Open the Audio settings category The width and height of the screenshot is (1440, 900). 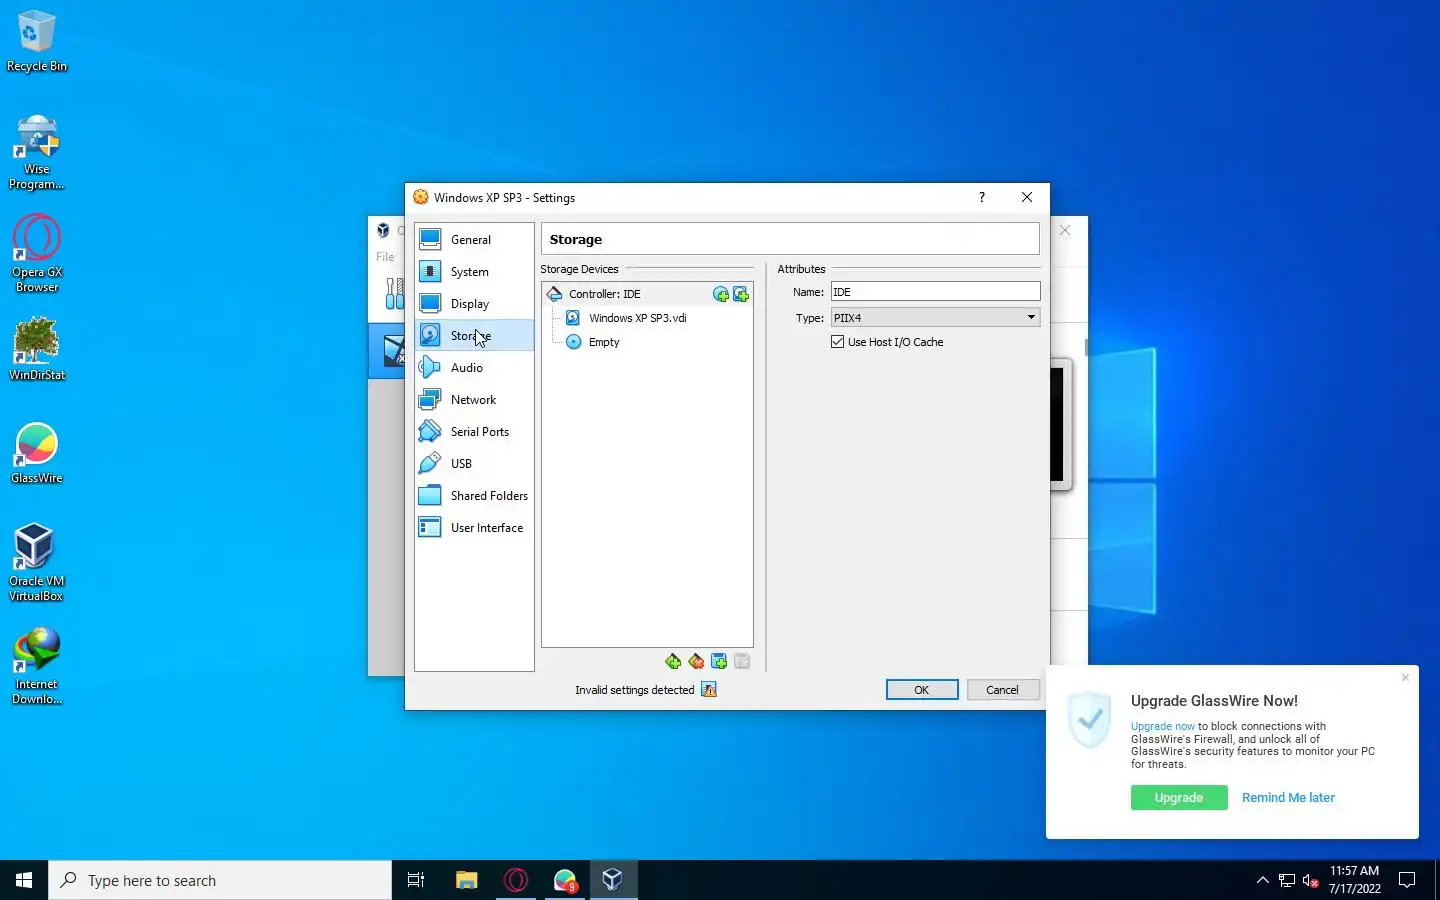coord(474,368)
